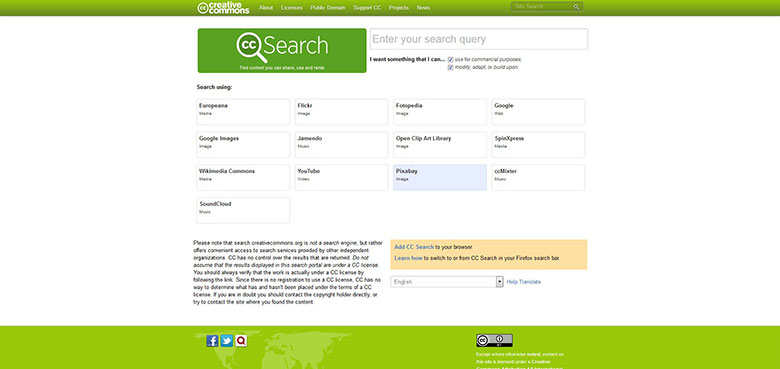
Task: Open the Facebook icon in footer
Action: (x=212, y=341)
